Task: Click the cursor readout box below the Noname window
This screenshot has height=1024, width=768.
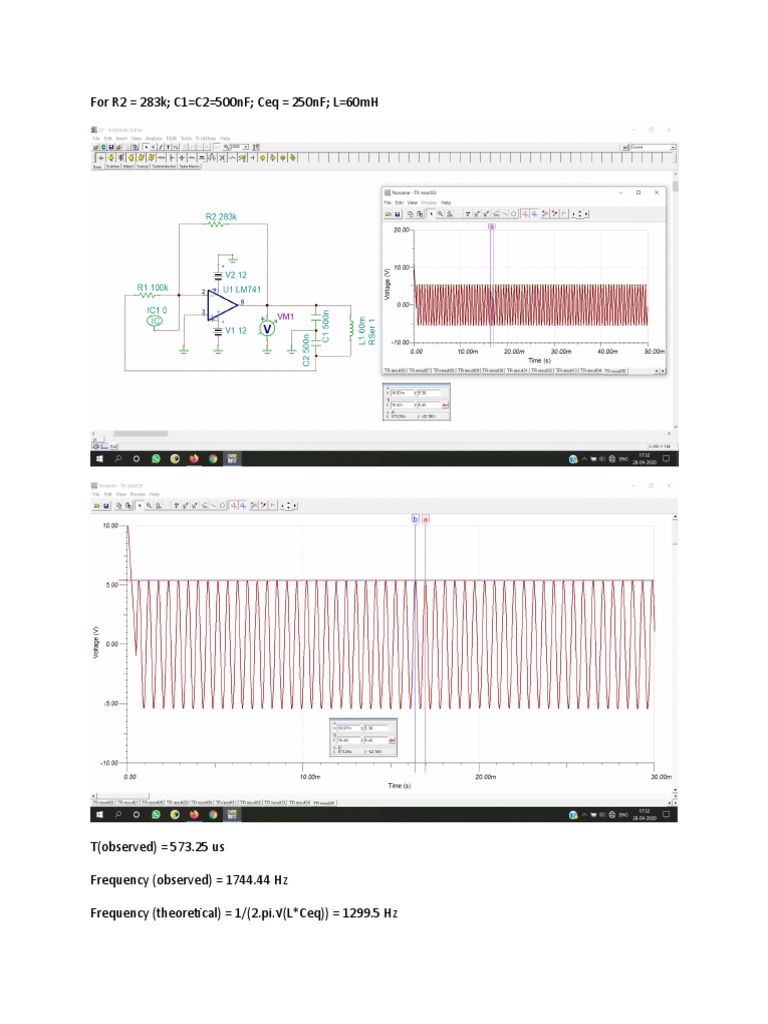Action: click(x=417, y=402)
